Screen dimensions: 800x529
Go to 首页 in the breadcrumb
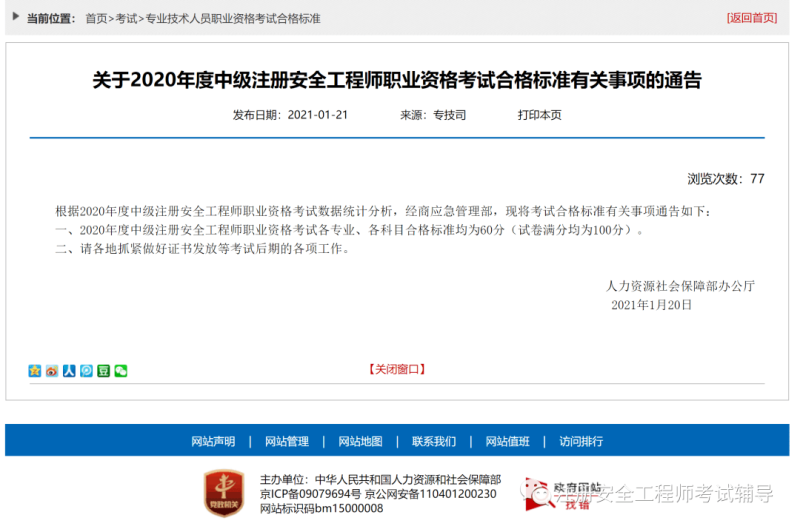[x=96, y=18]
